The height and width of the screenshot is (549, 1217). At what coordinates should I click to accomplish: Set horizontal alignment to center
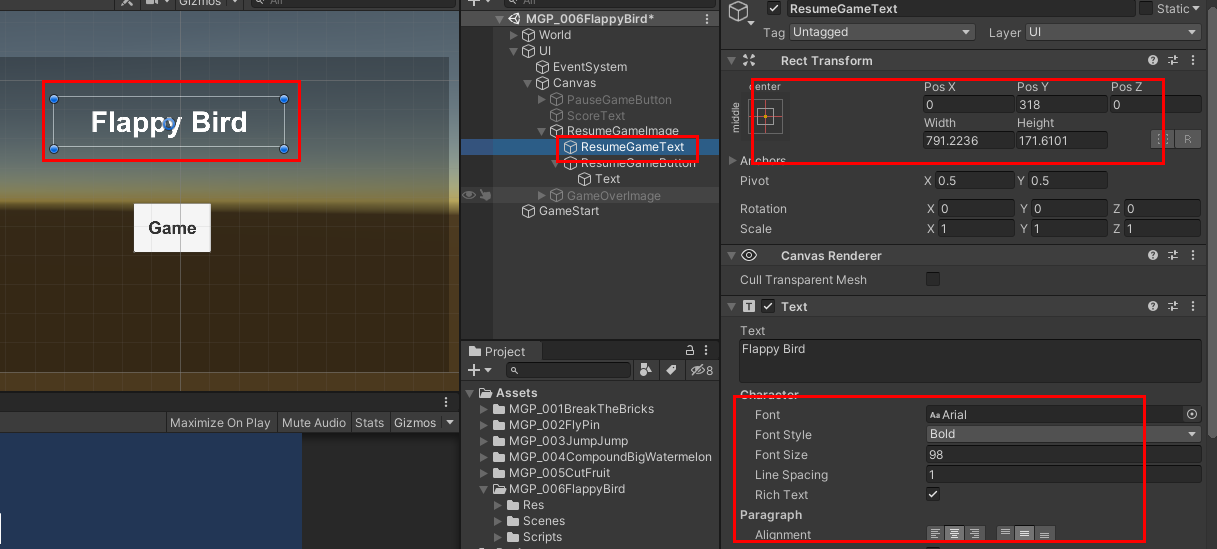[x=955, y=534]
